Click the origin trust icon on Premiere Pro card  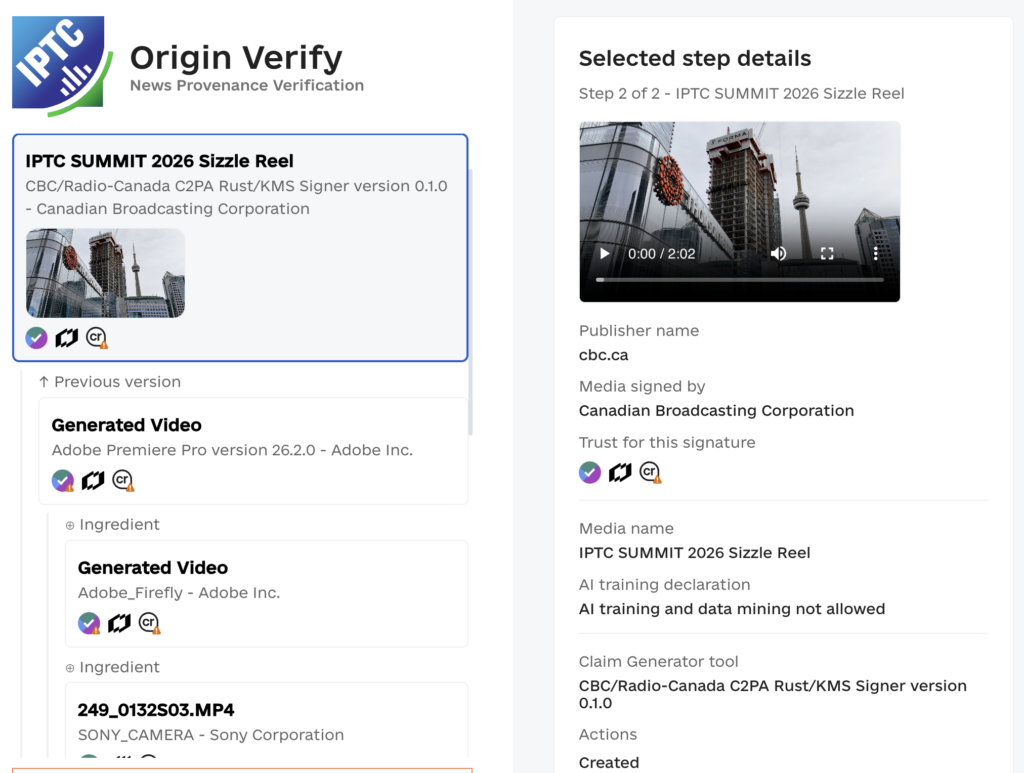[93, 481]
